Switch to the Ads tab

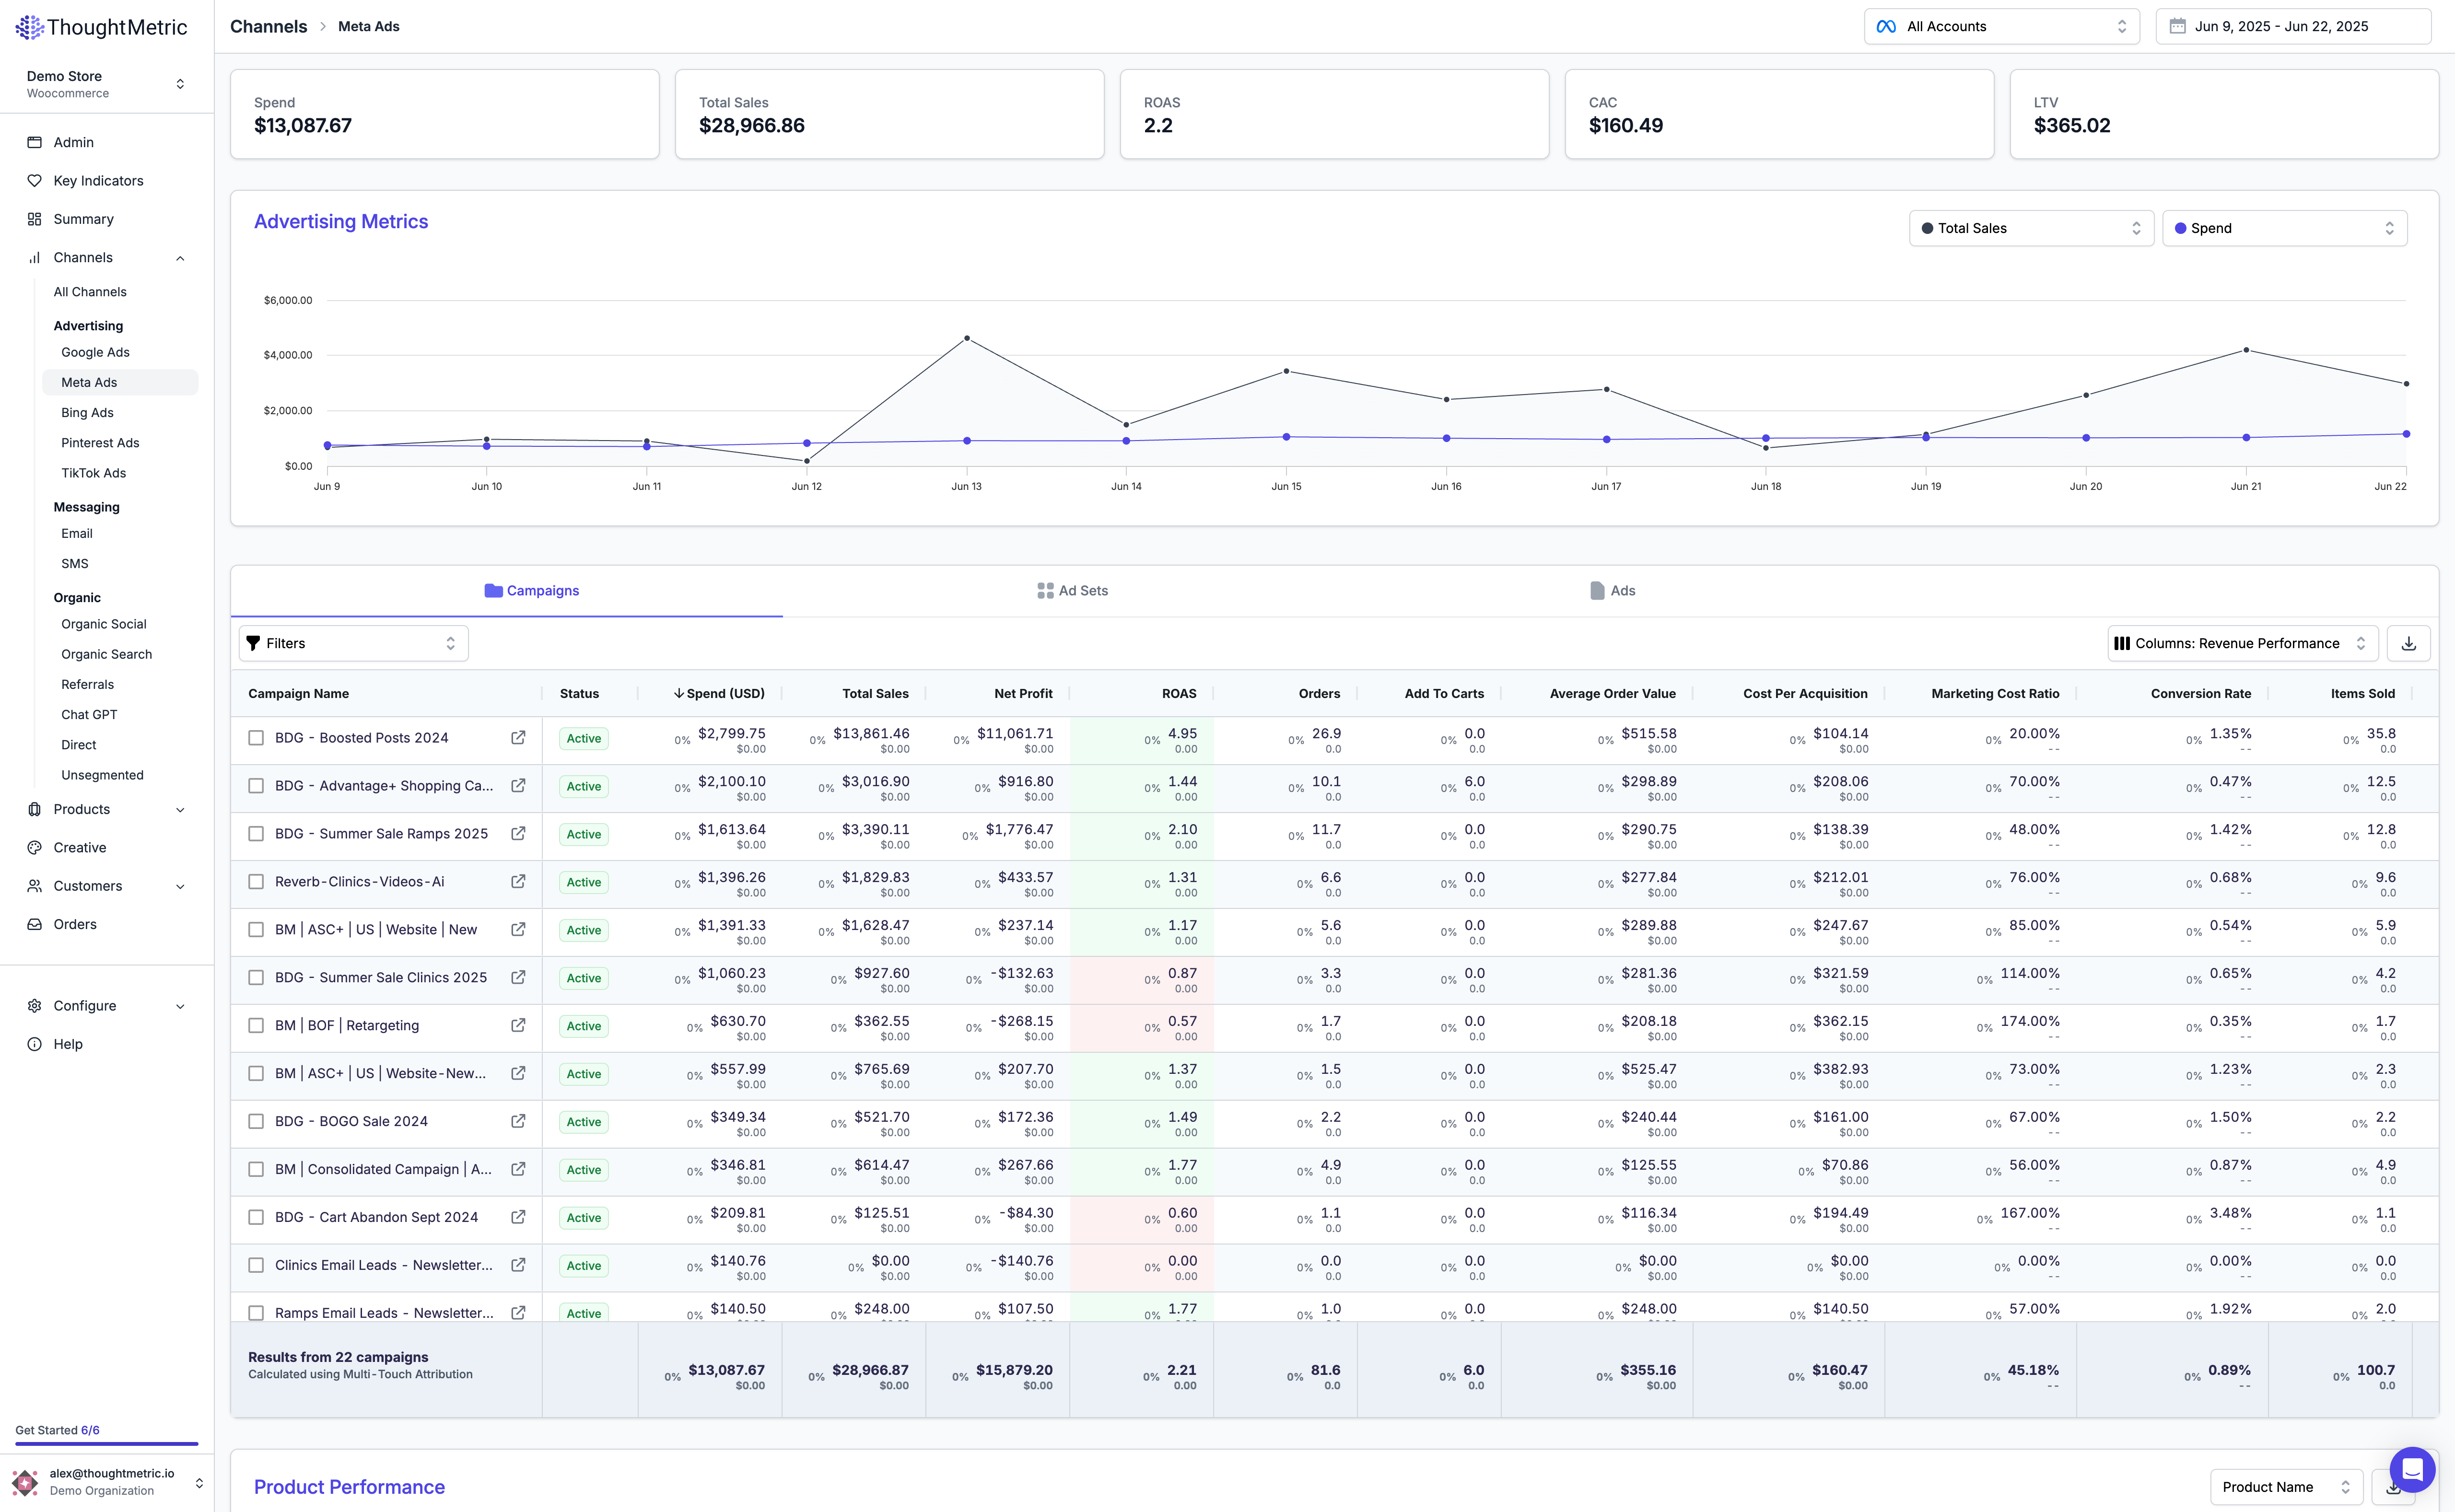[1612, 591]
